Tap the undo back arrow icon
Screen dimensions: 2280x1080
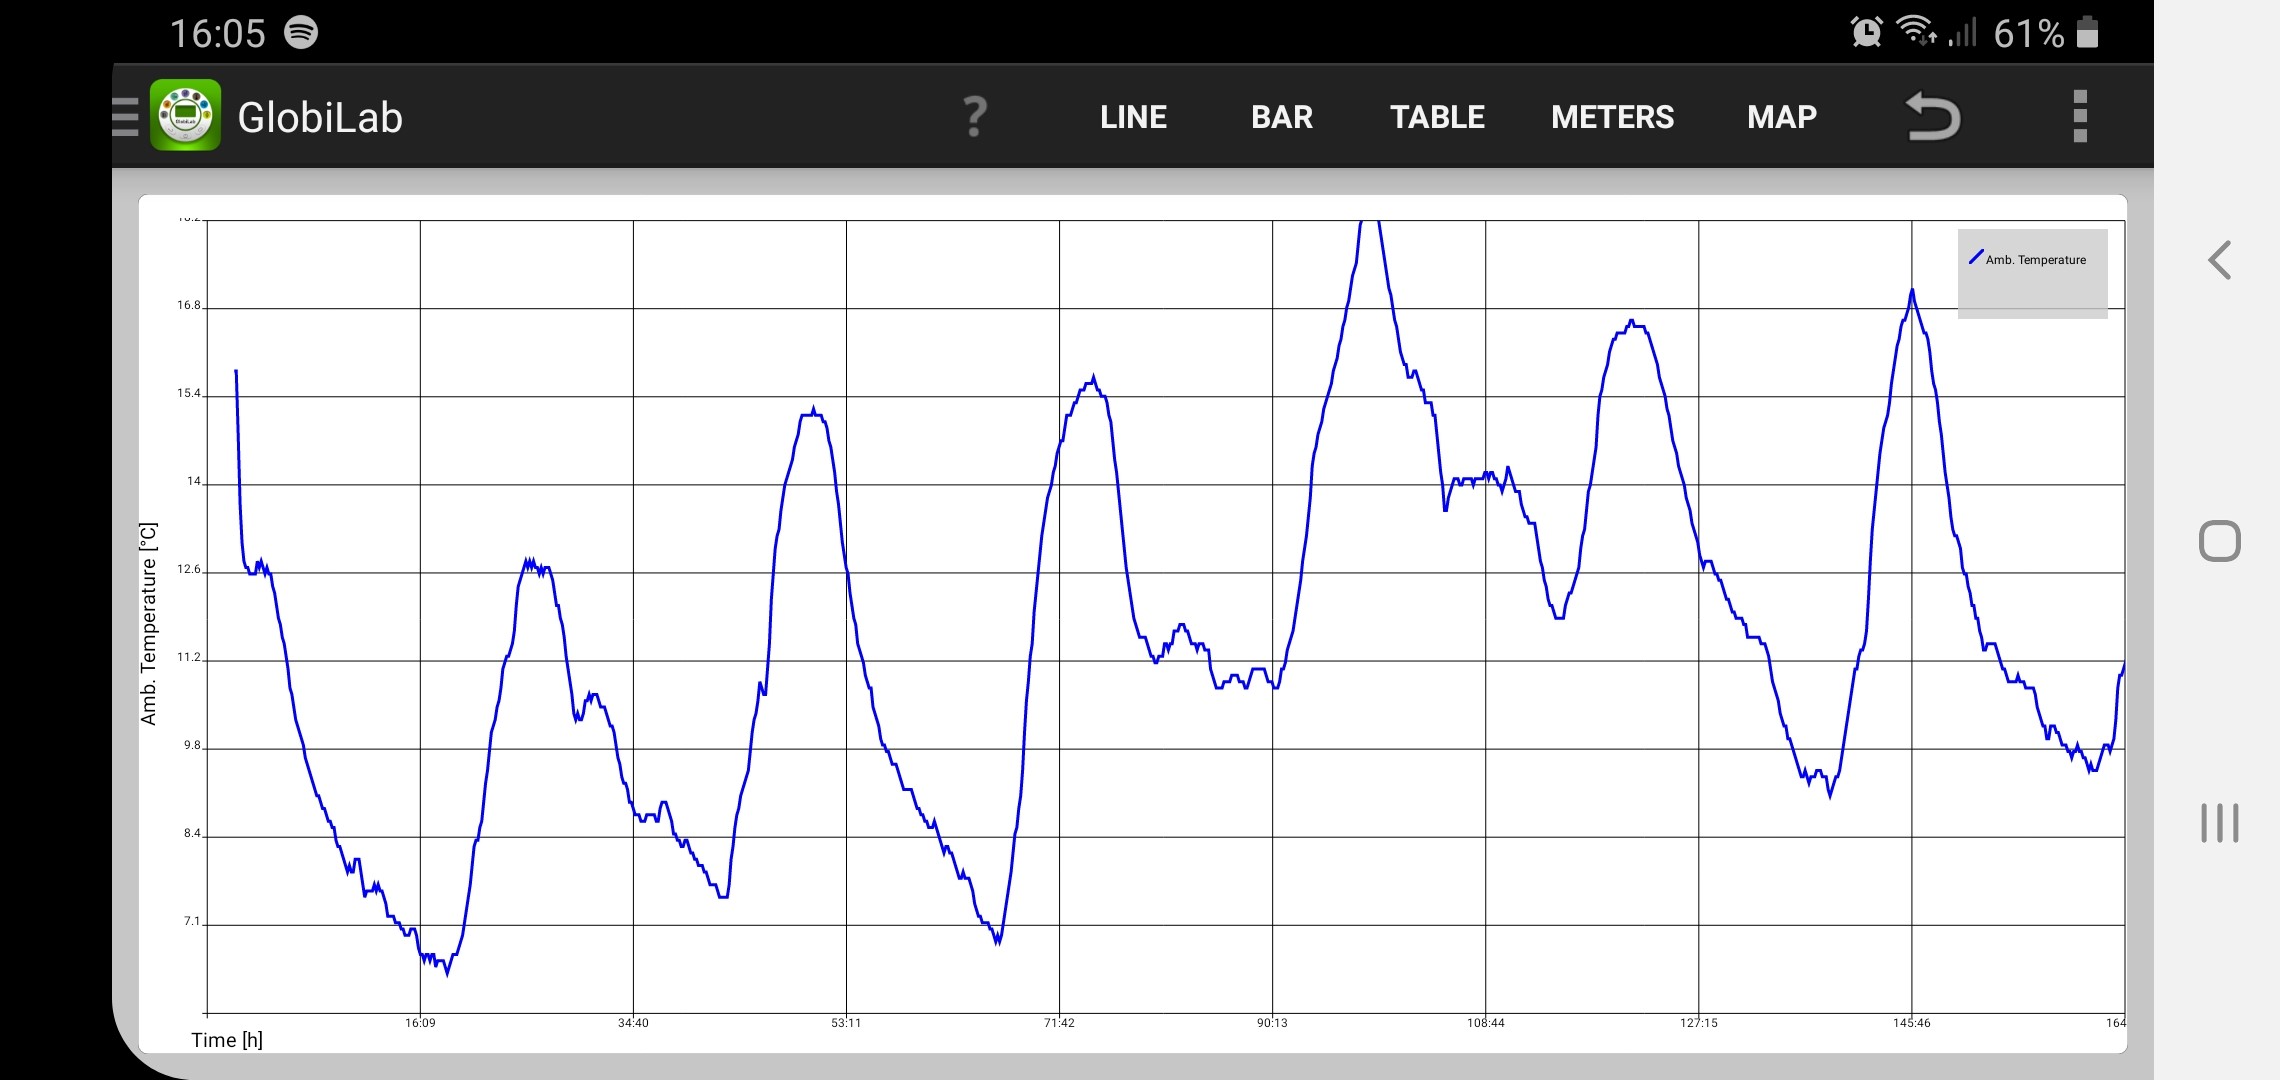[x=1932, y=116]
